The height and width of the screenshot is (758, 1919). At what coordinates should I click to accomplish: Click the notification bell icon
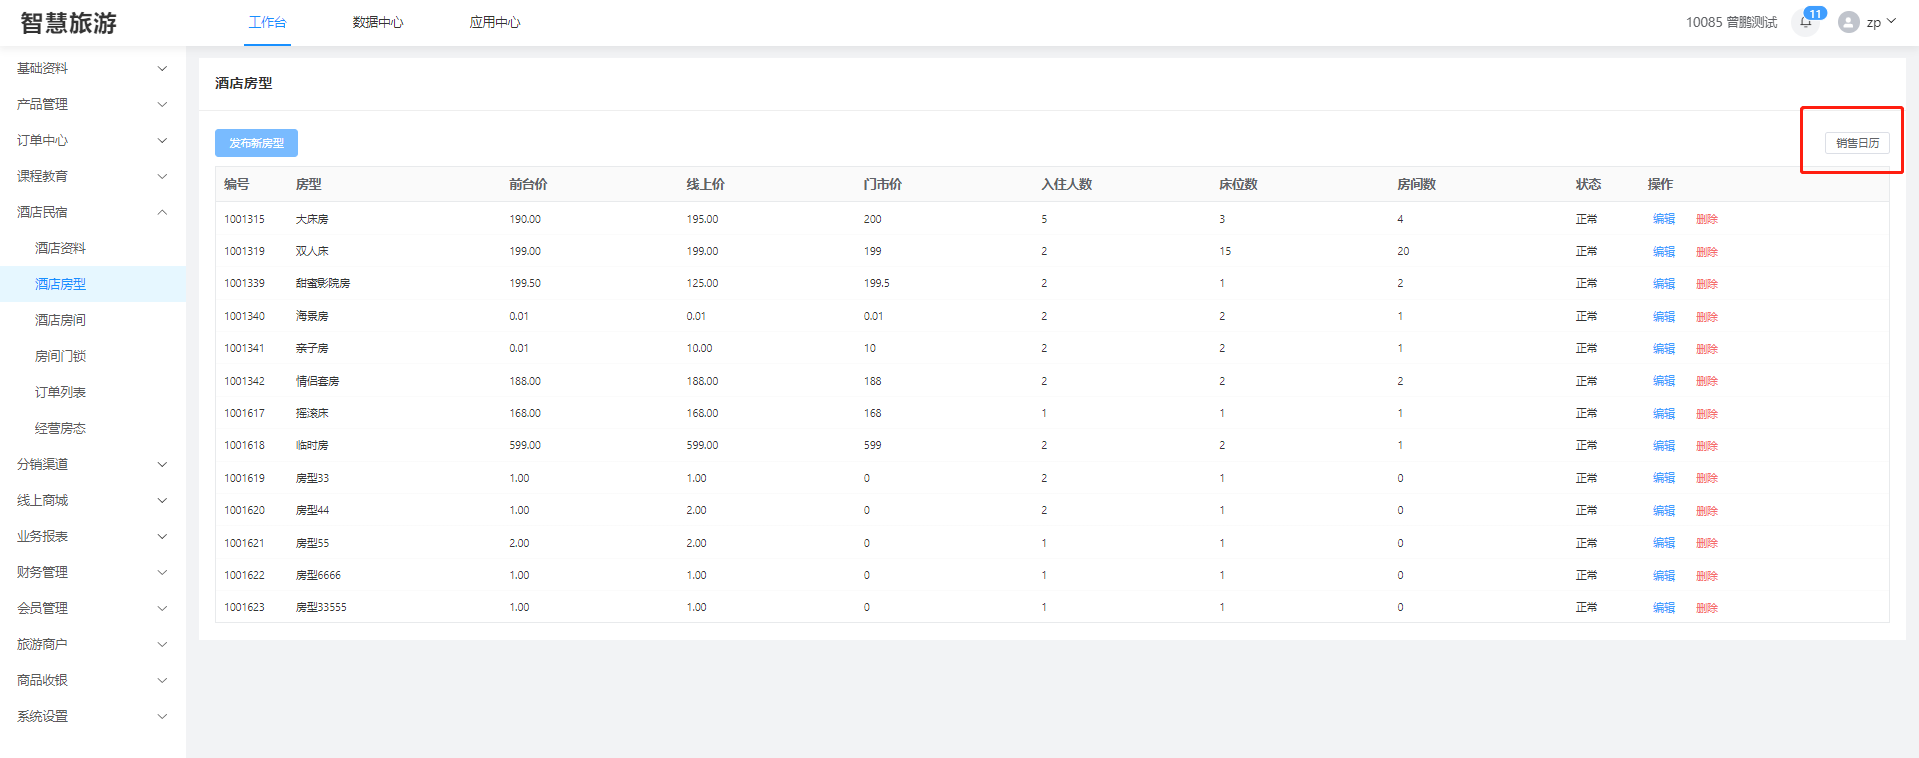click(1806, 22)
